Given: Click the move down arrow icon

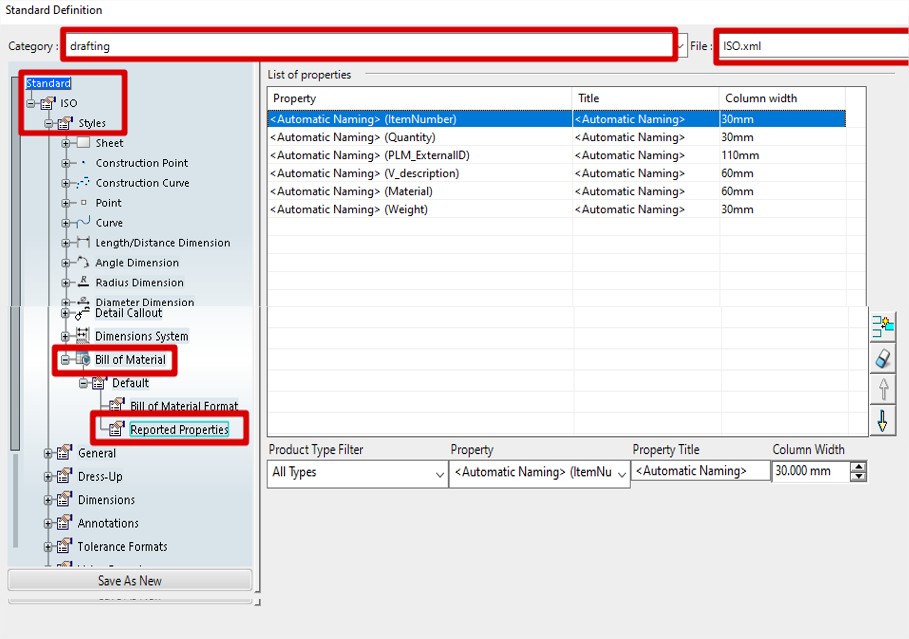Looking at the screenshot, I should [882, 421].
